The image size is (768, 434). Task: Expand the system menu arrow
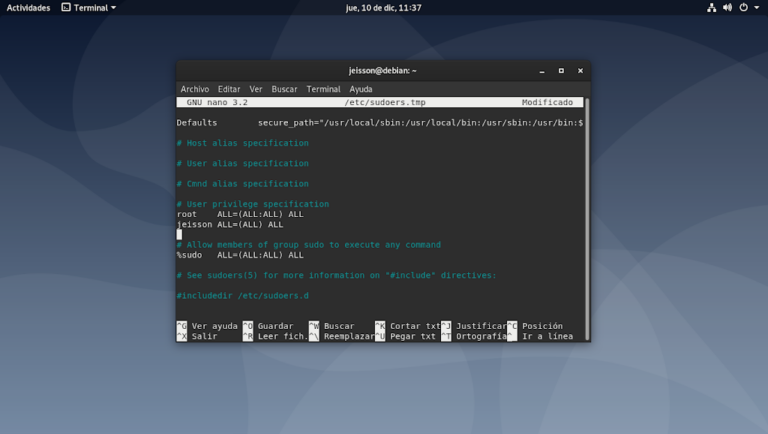click(x=756, y=7)
